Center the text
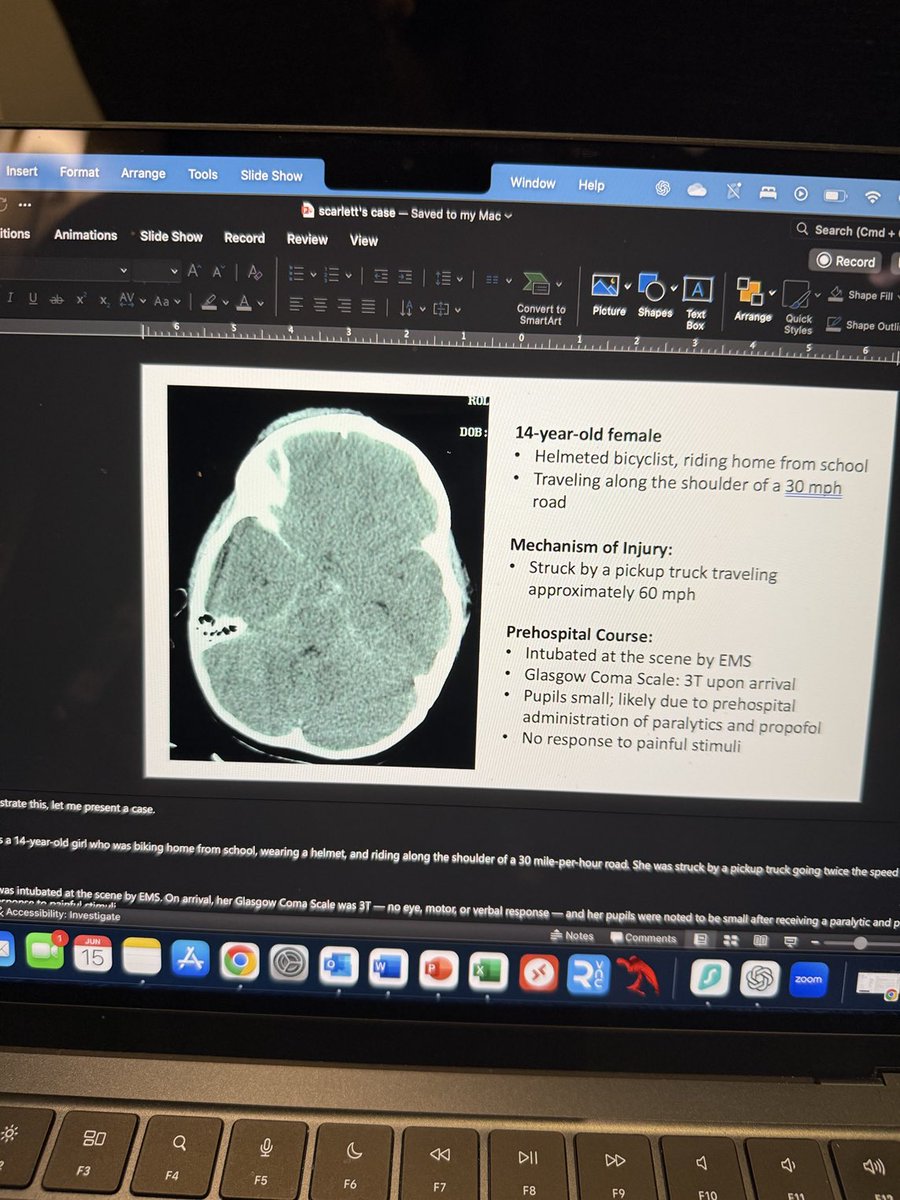The height and width of the screenshot is (1200, 900). [321, 306]
